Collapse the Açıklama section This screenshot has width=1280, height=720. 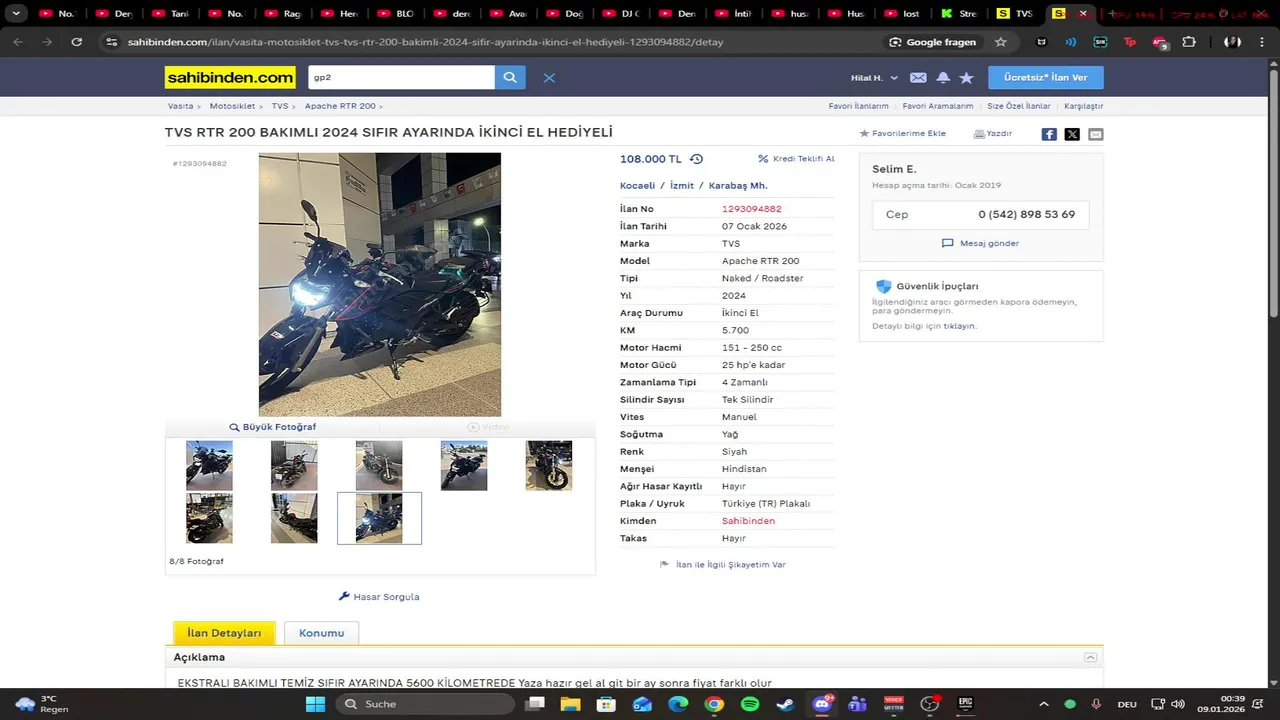1091,657
